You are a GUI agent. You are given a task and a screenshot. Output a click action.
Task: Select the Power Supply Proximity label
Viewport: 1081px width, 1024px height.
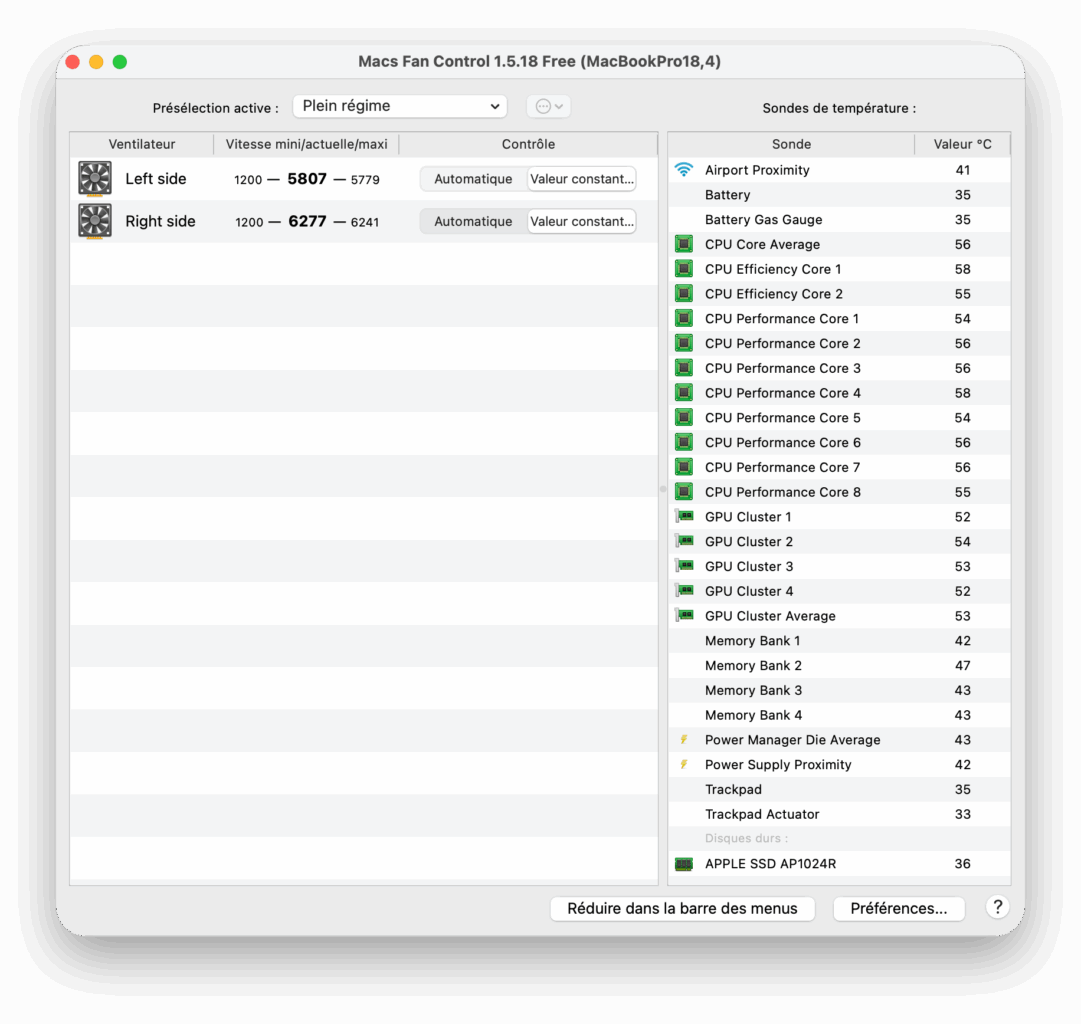tap(778, 765)
